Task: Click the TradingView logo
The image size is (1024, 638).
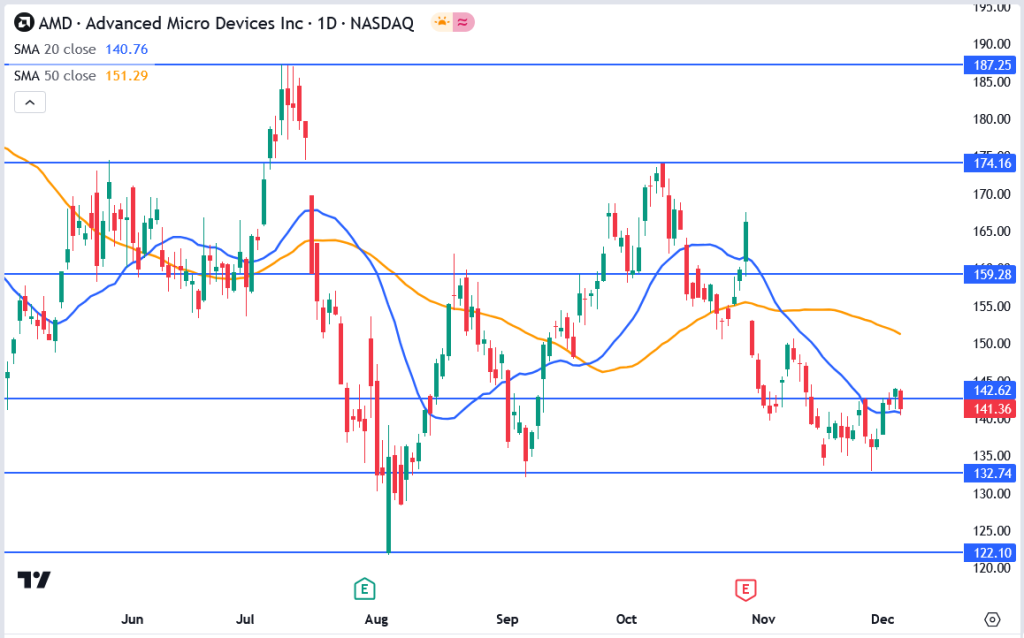Action: (x=34, y=580)
